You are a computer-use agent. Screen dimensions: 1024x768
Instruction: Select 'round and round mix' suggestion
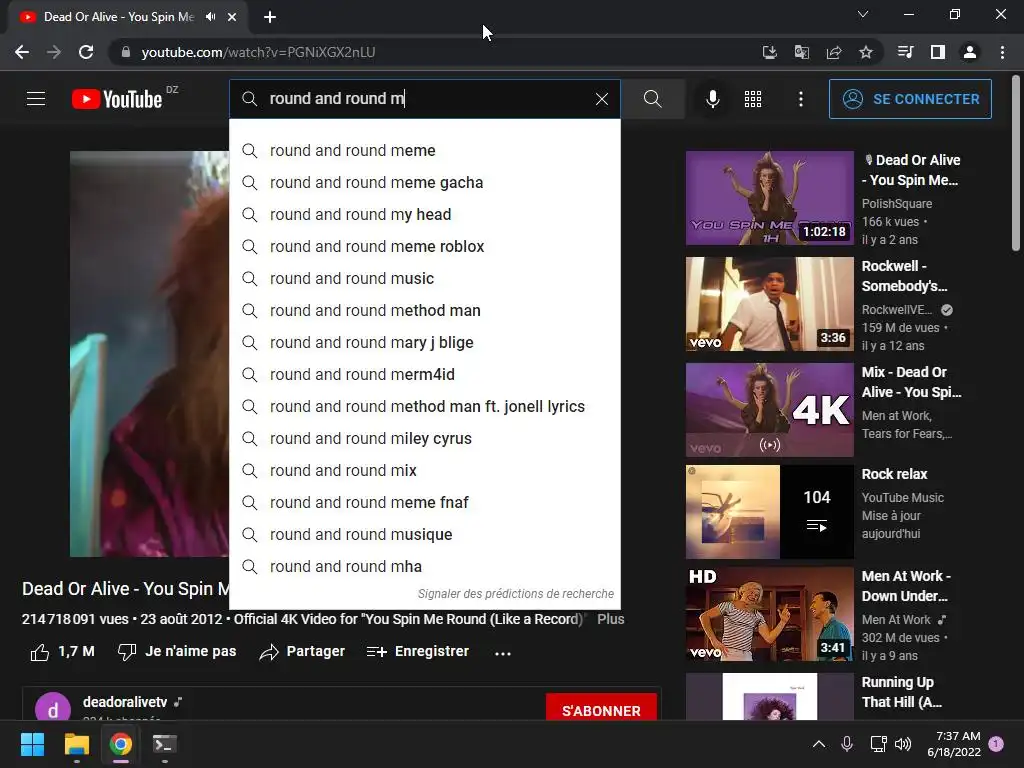coord(424,470)
